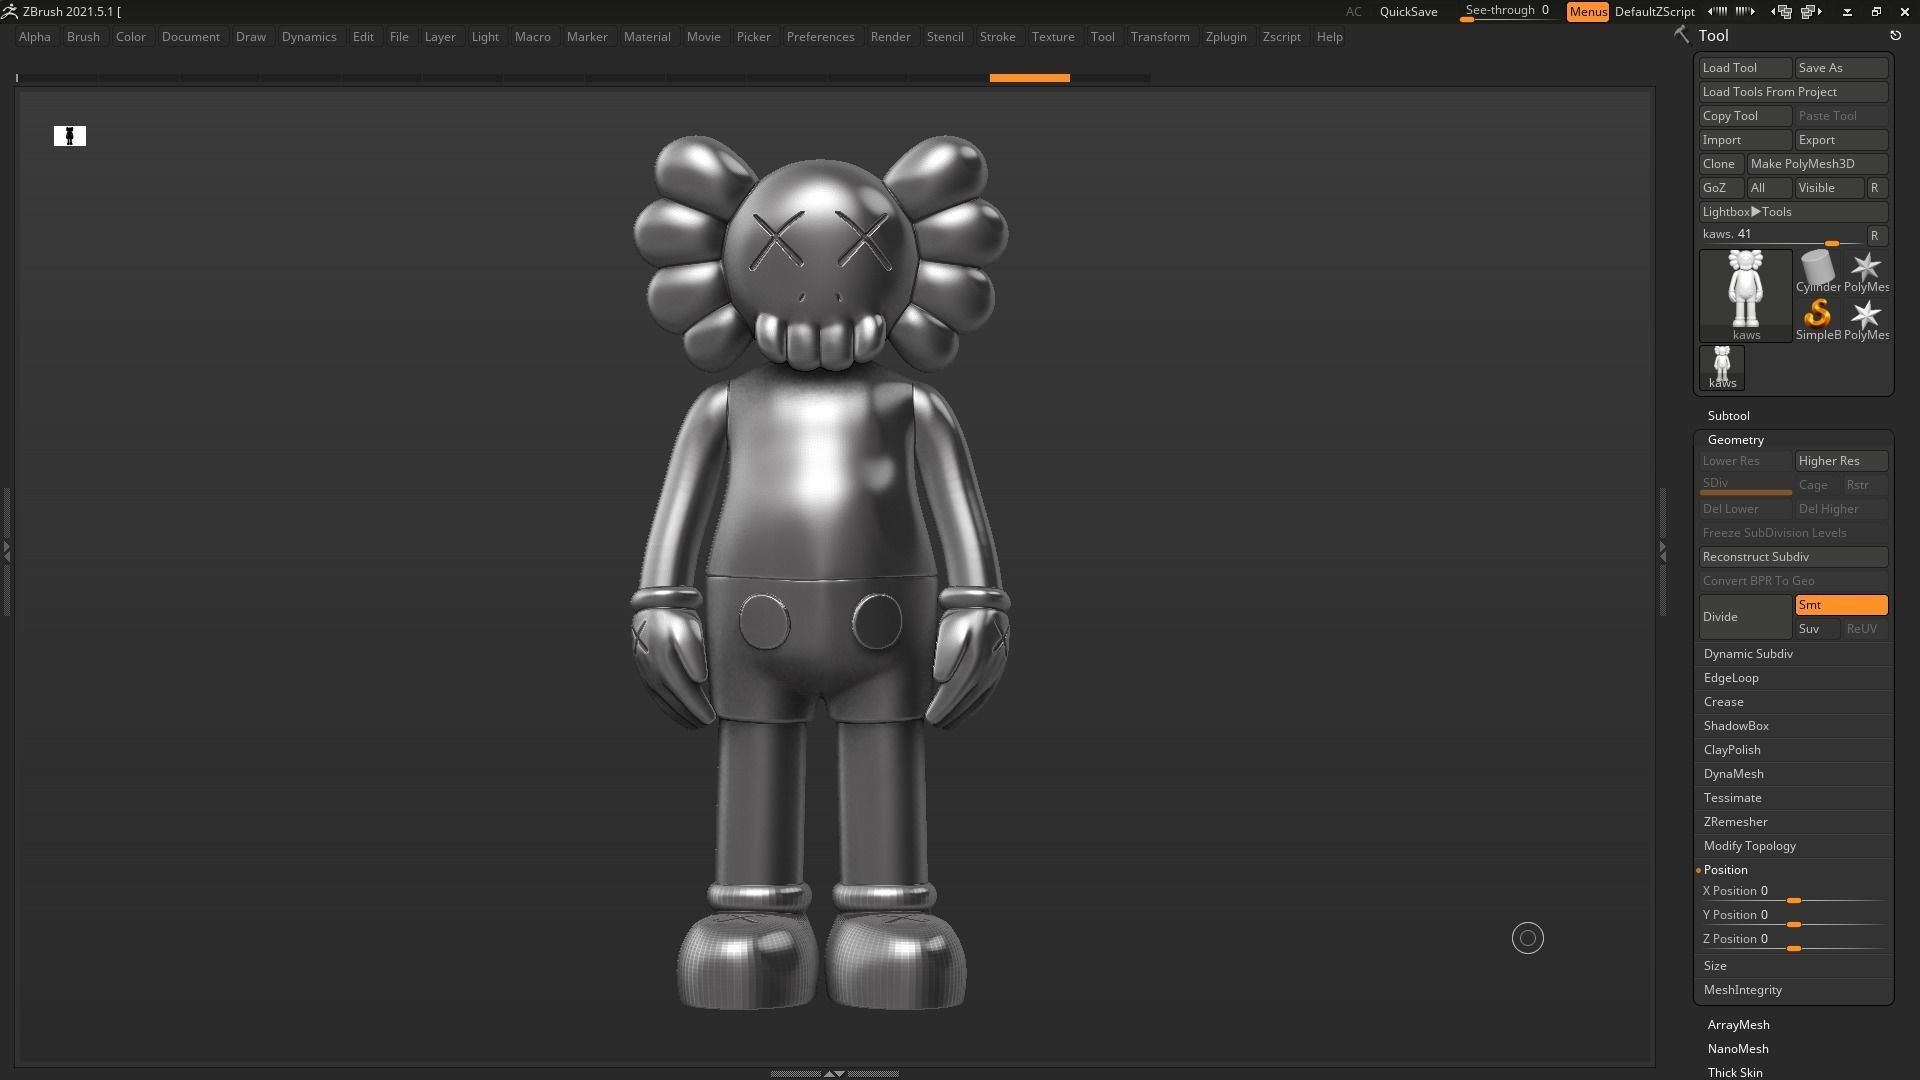Image resolution: width=1920 pixels, height=1080 pixels.
Task: Select the large kaws tool thumbnail
Action: [1746, 296]
